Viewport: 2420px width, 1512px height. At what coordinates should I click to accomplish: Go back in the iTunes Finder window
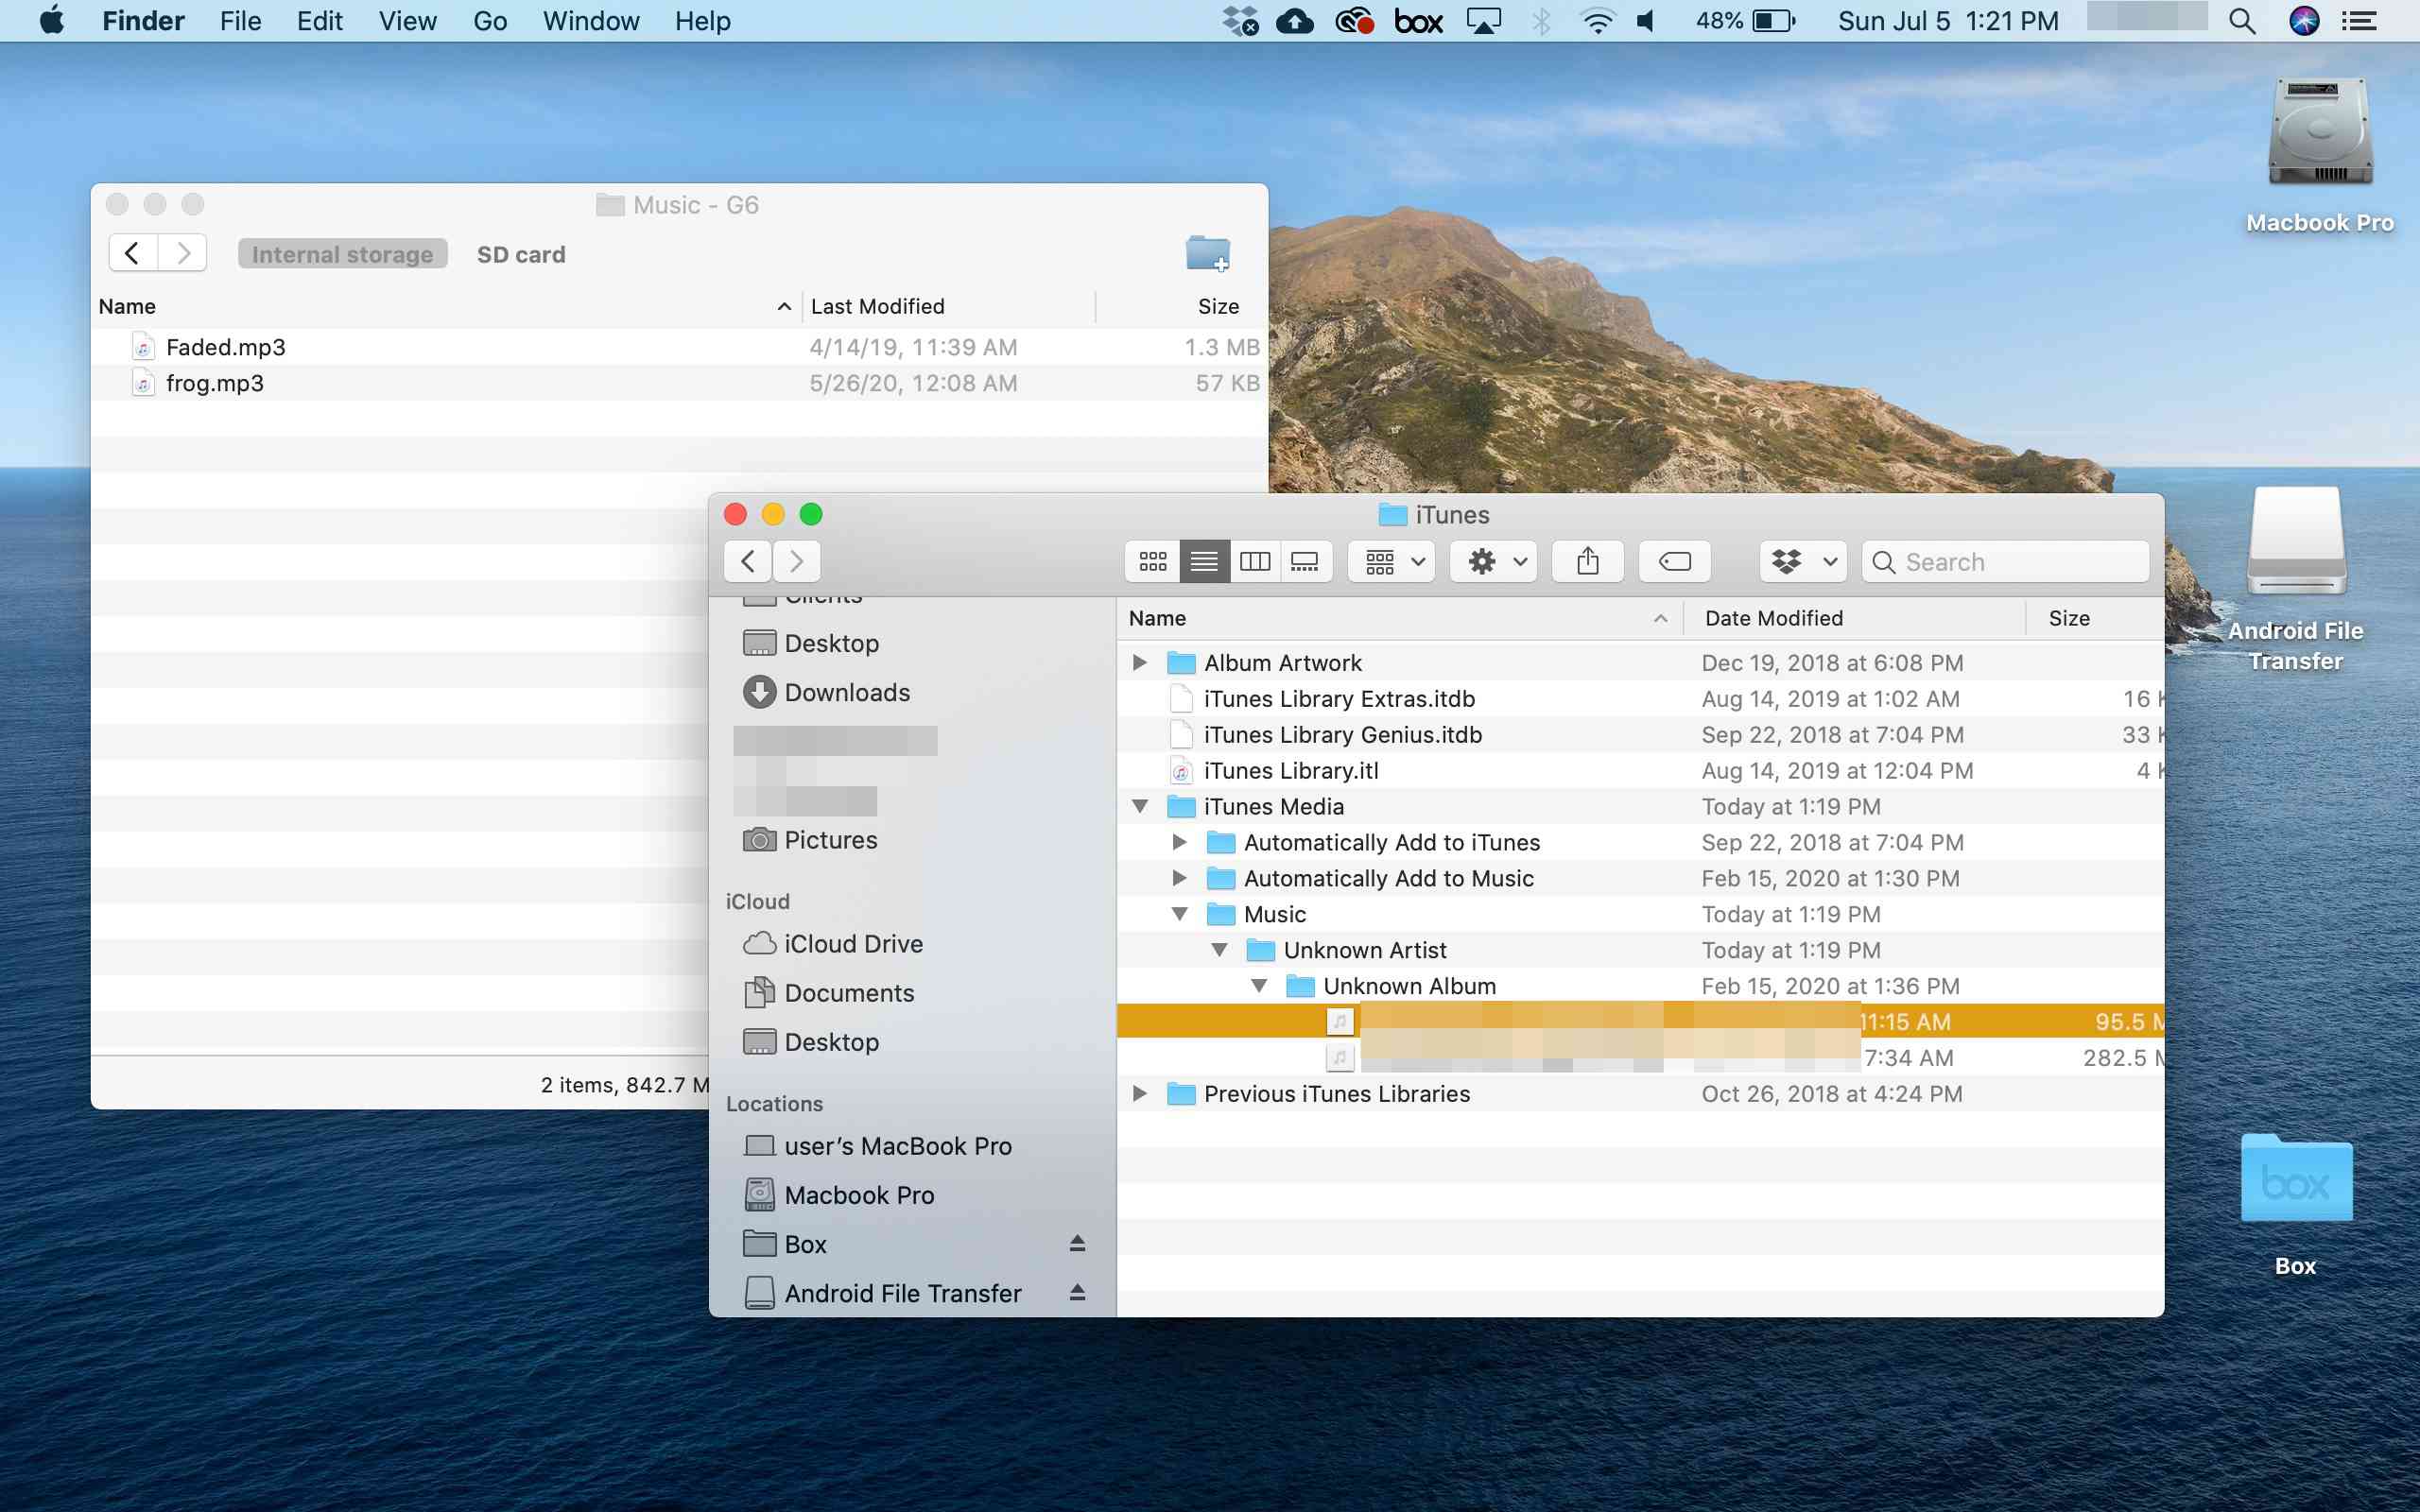[x=748, y=562]
